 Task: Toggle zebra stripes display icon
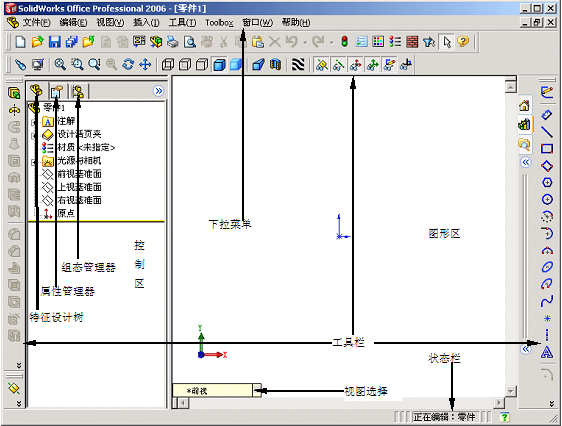(298, 64)
